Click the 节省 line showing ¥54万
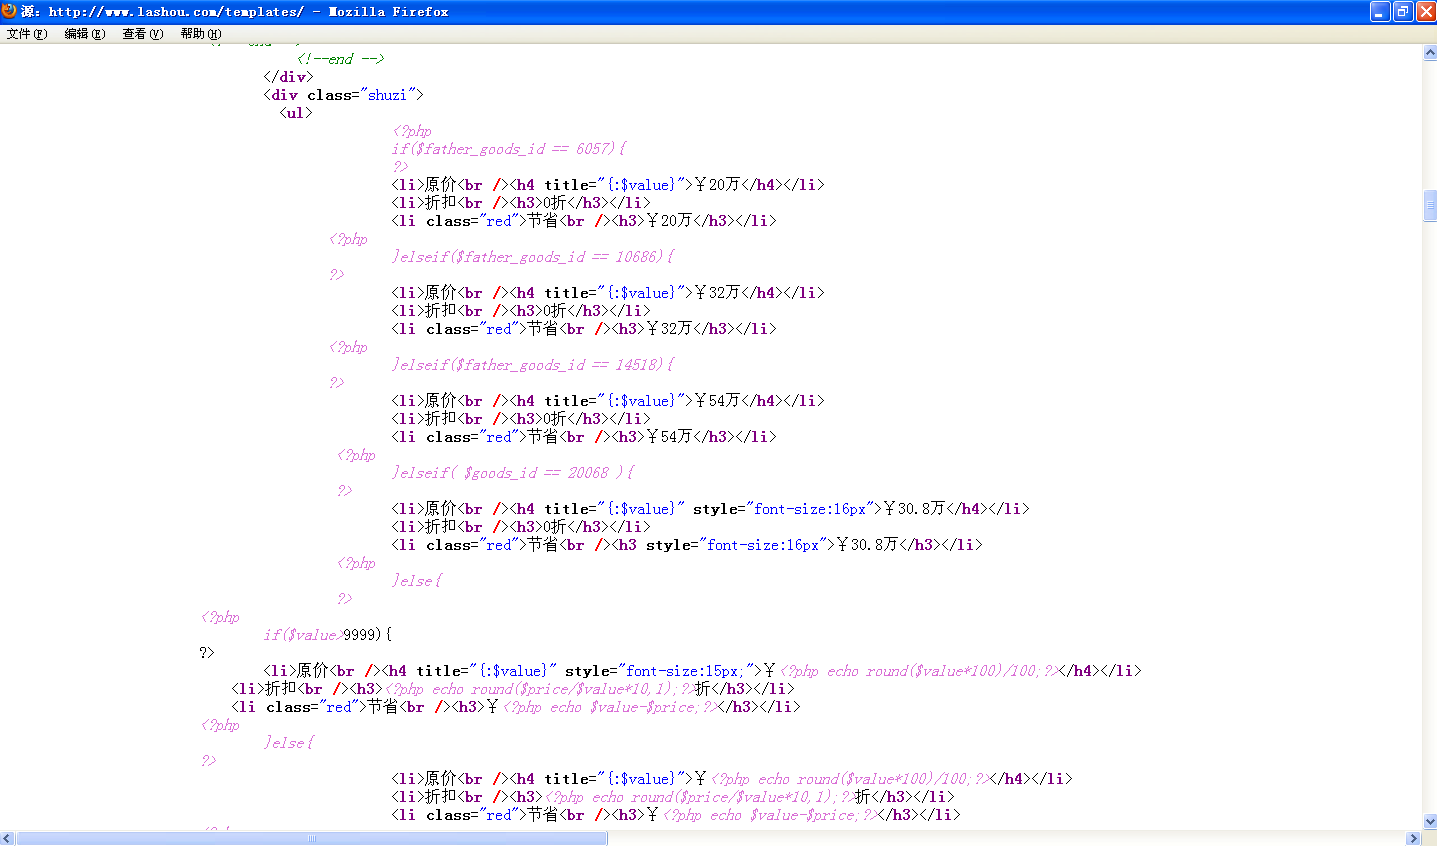Image resolution: width=1437 pixels, height=846 pixels. click(584, 437)
